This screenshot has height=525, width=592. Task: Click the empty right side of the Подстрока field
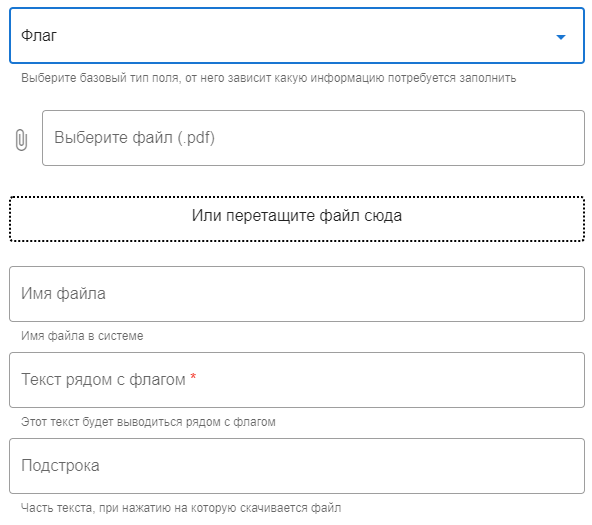coord(453,466)
